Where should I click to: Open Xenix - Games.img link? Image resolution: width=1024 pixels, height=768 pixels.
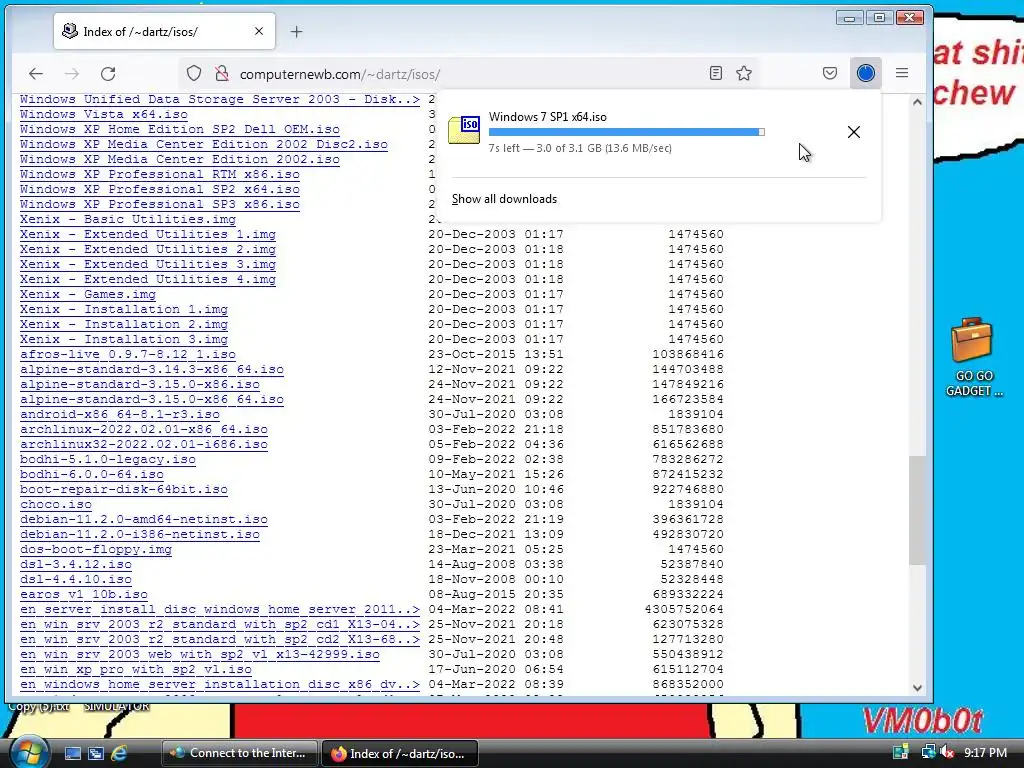point(88,295)
